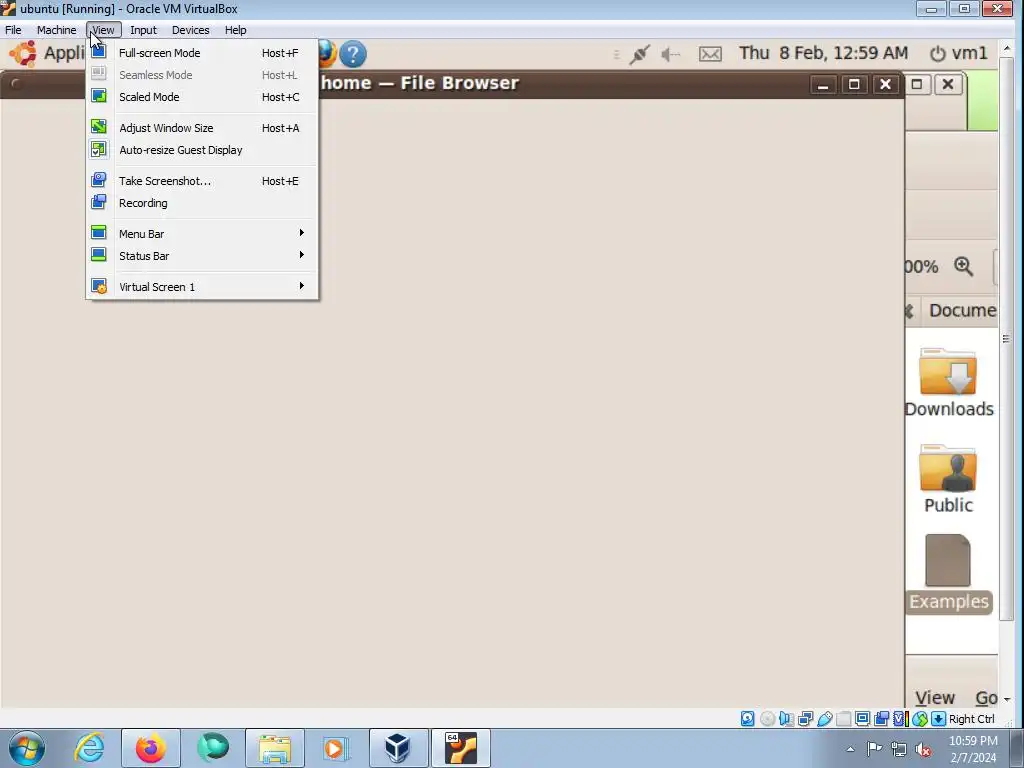The image size is (1024, 768).
Task: Expand the Status Bar submenu
Action: (x=202, y=256)
